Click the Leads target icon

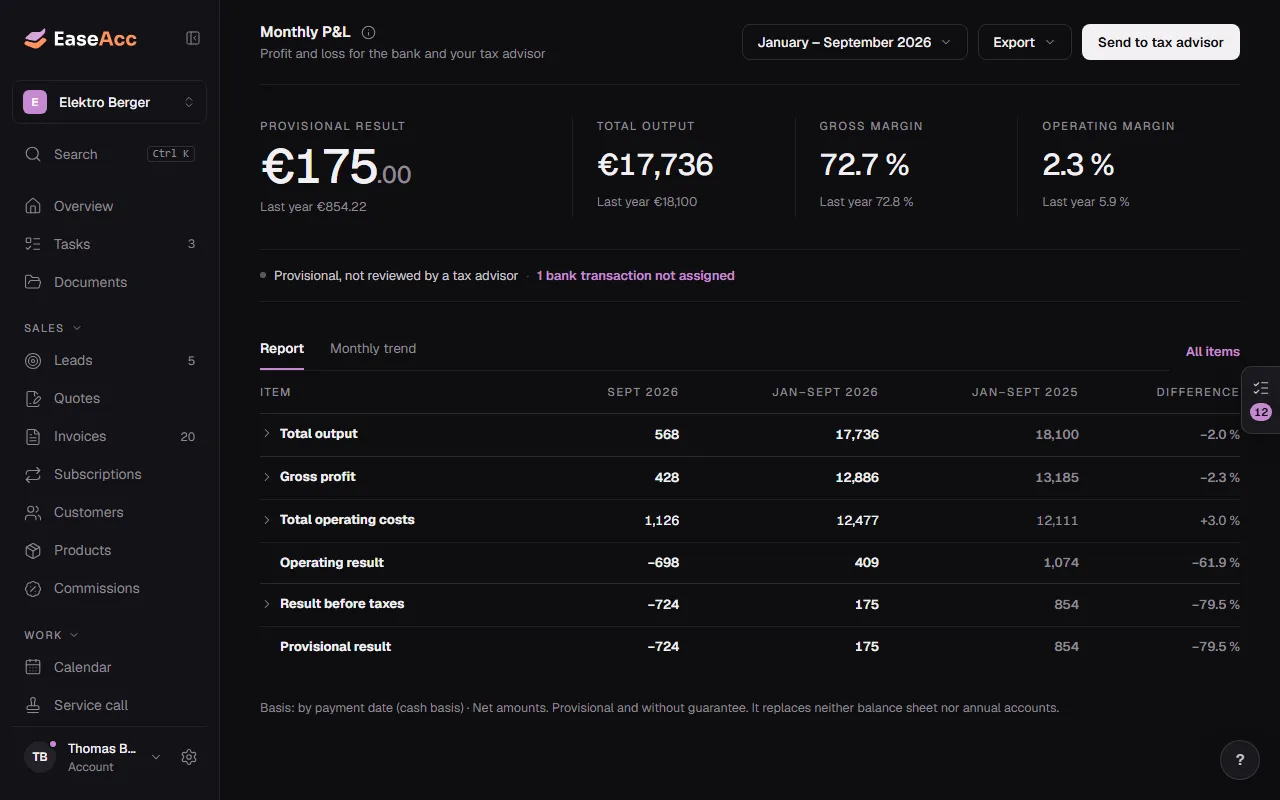click(33, 360)
